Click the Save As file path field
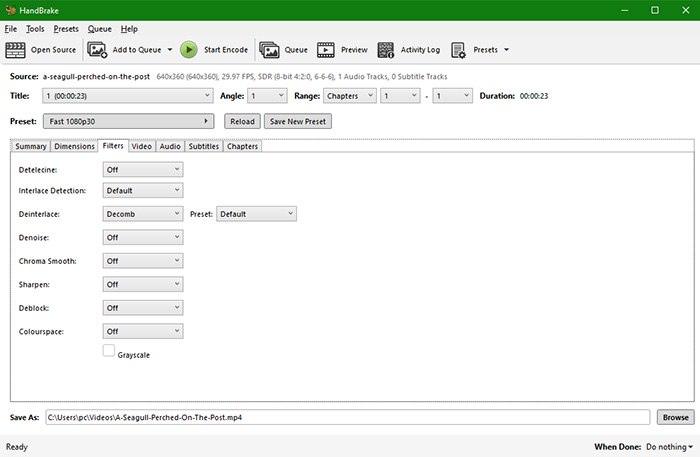The width and height of the screenshot is (700, 457). (x=348, y=417)
